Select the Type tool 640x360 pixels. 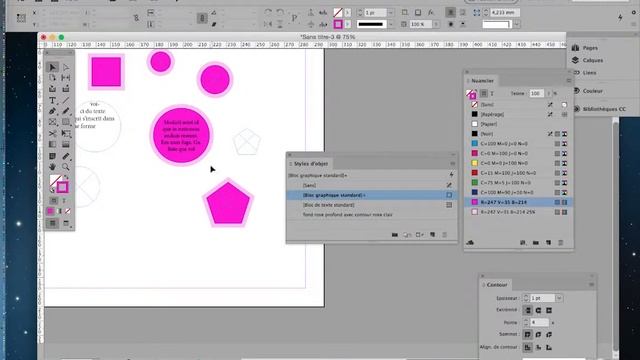click(x=52, y=100)
